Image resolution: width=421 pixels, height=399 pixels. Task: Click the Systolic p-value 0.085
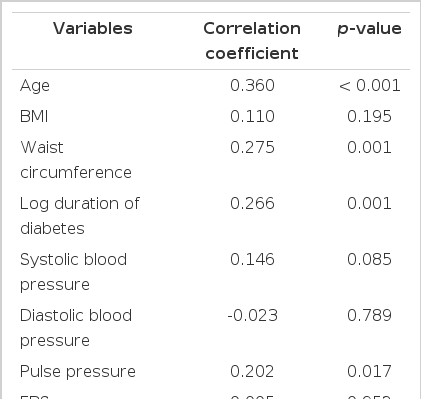(369, 259)
